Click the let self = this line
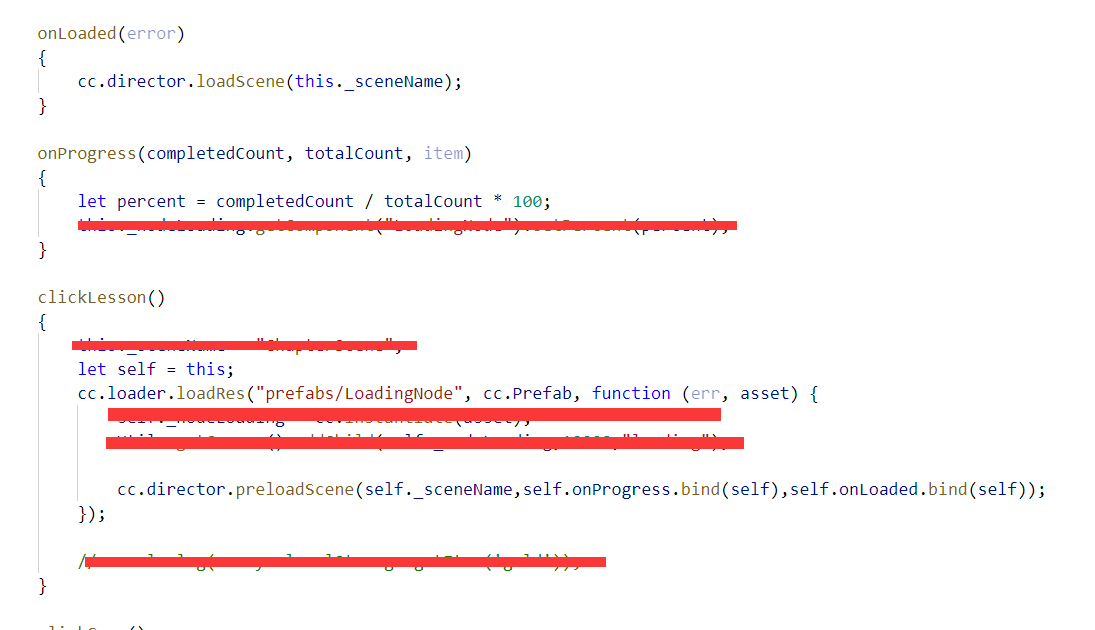Screen dimensions: 1095x630 click(156, 369)
